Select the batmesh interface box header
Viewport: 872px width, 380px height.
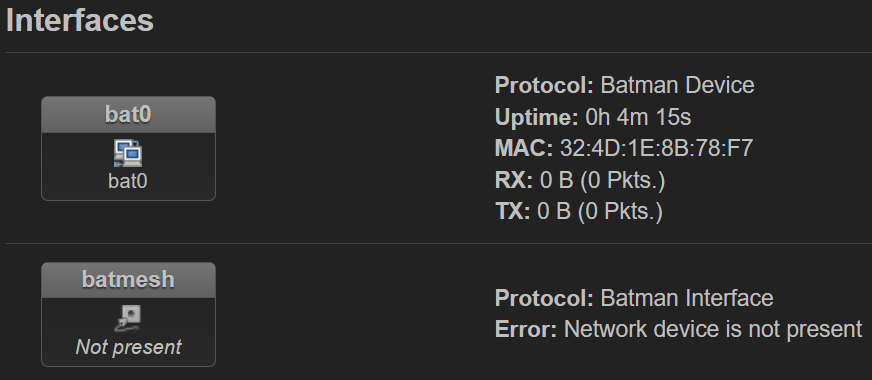click(x=128, y=280)
